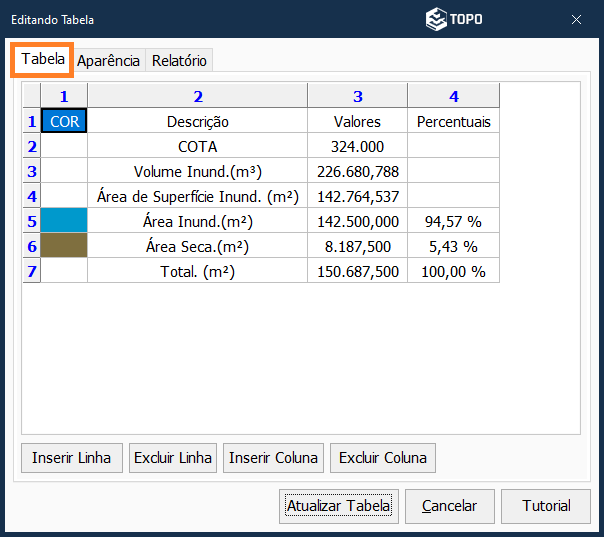The image size is (604, 537).
Task: Click column header 2
Action: [x=198, y=96]
